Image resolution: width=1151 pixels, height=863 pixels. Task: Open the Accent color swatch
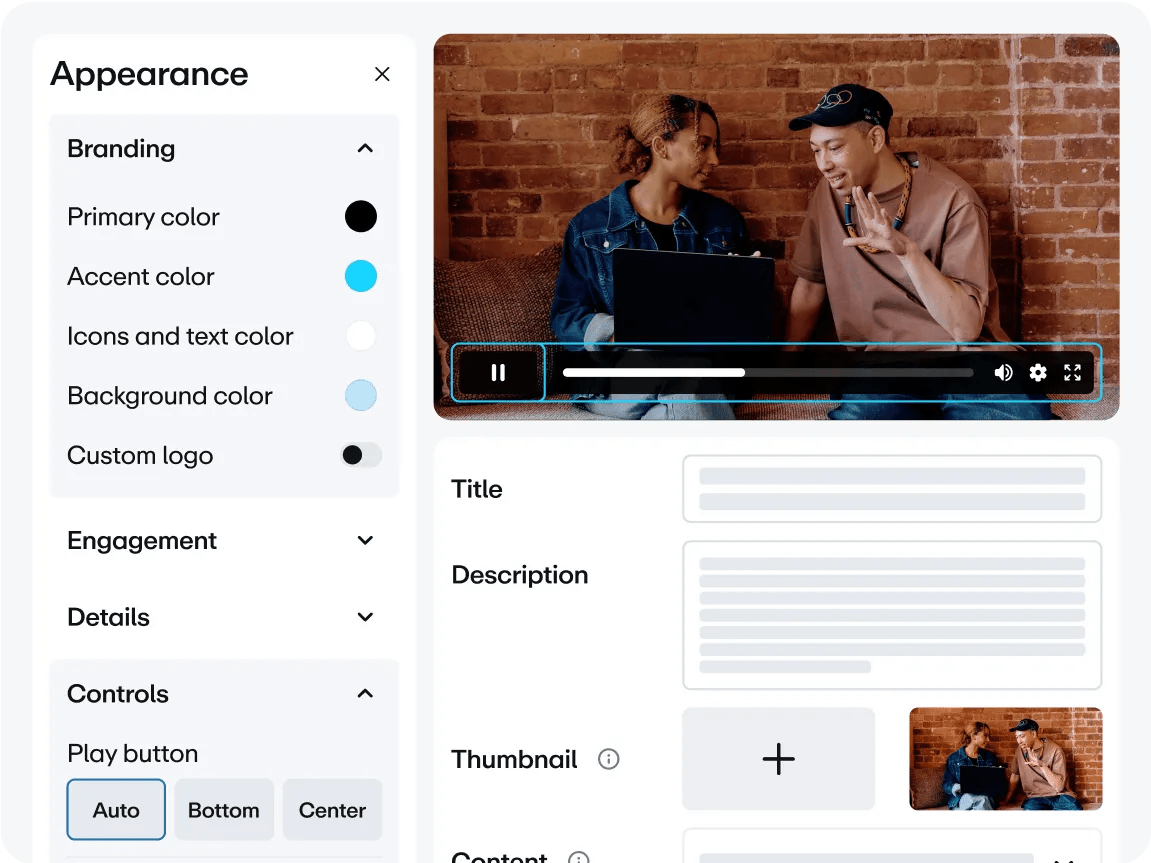pyautogui.click(x=360, y=276)
